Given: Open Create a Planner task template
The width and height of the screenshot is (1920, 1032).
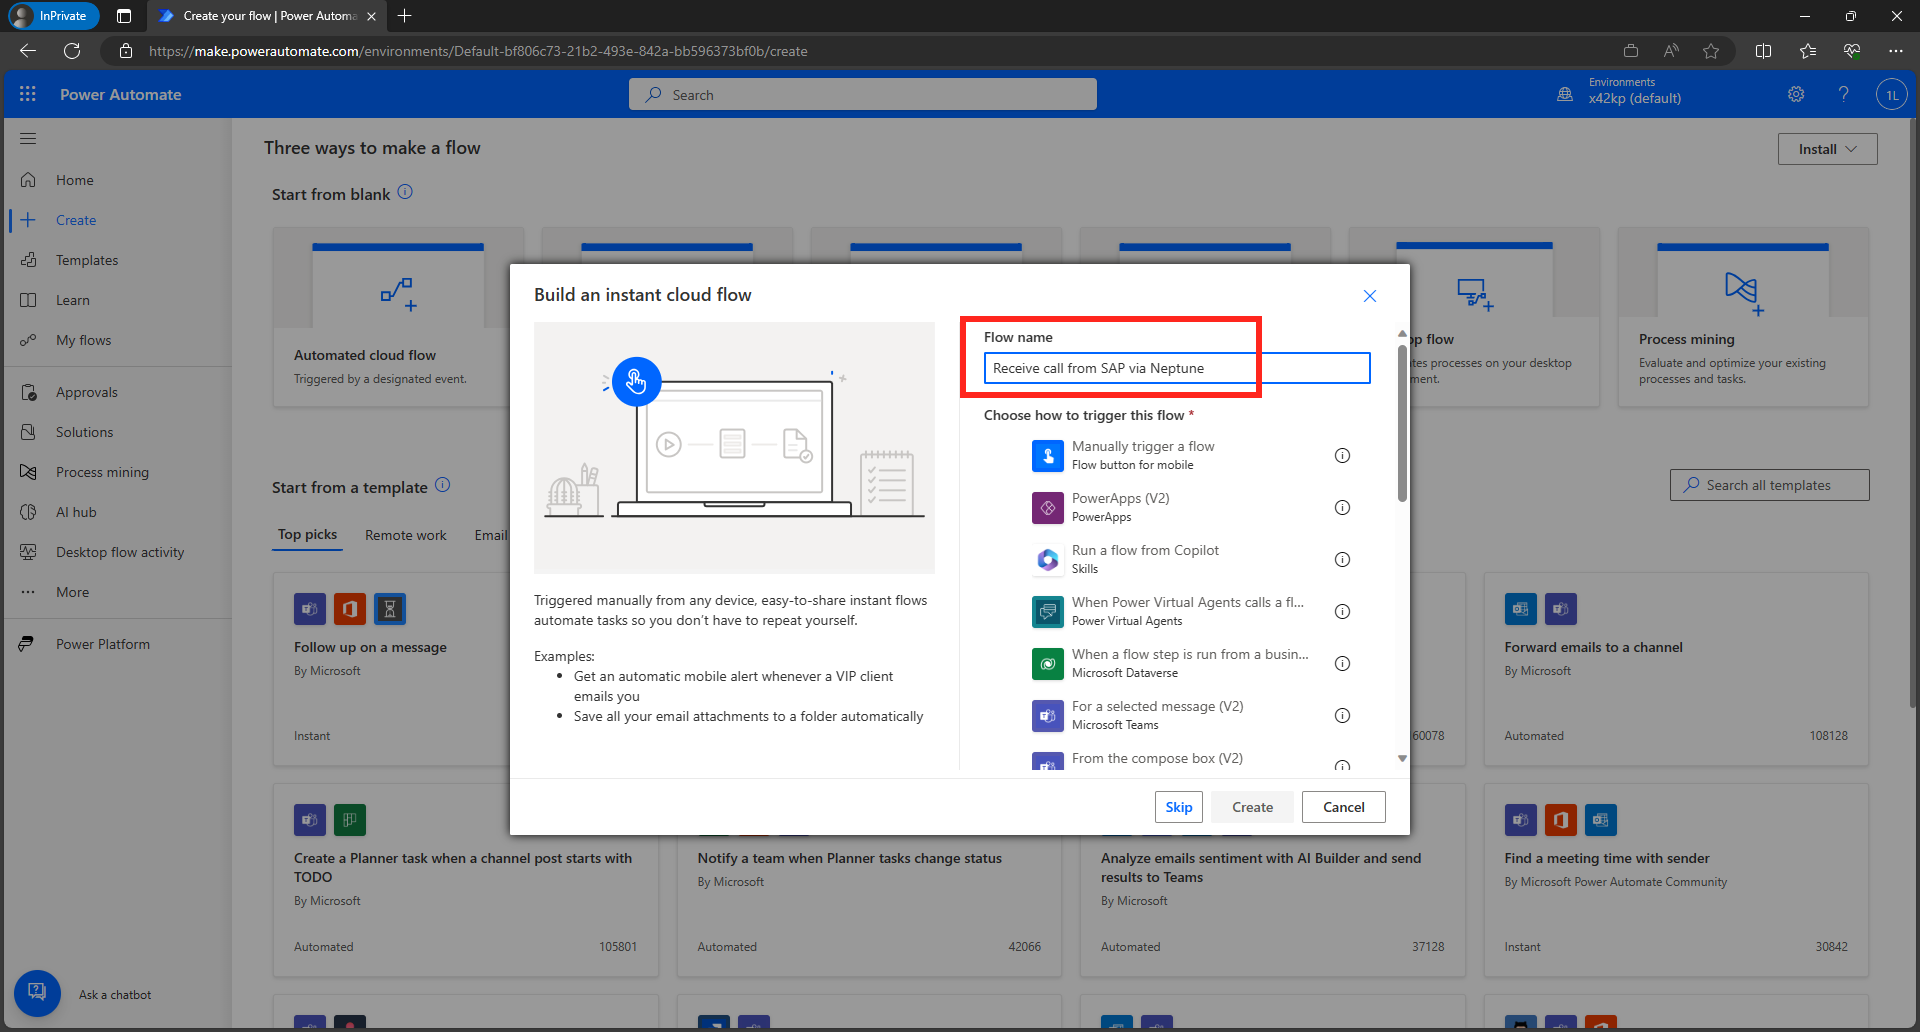Looking at the screenshot, I should pyautogui.click(x=466, y=880).
